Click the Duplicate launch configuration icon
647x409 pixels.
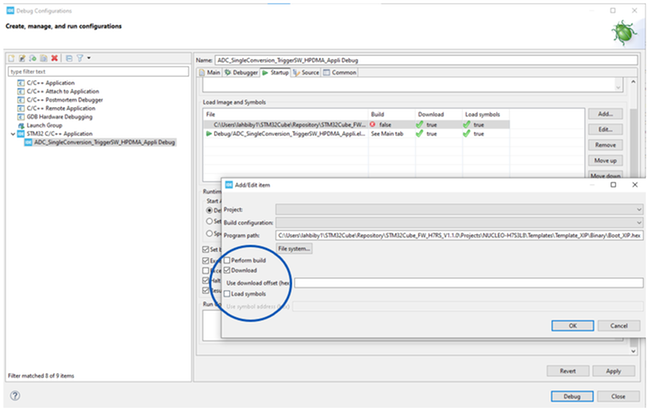[44, 58]
